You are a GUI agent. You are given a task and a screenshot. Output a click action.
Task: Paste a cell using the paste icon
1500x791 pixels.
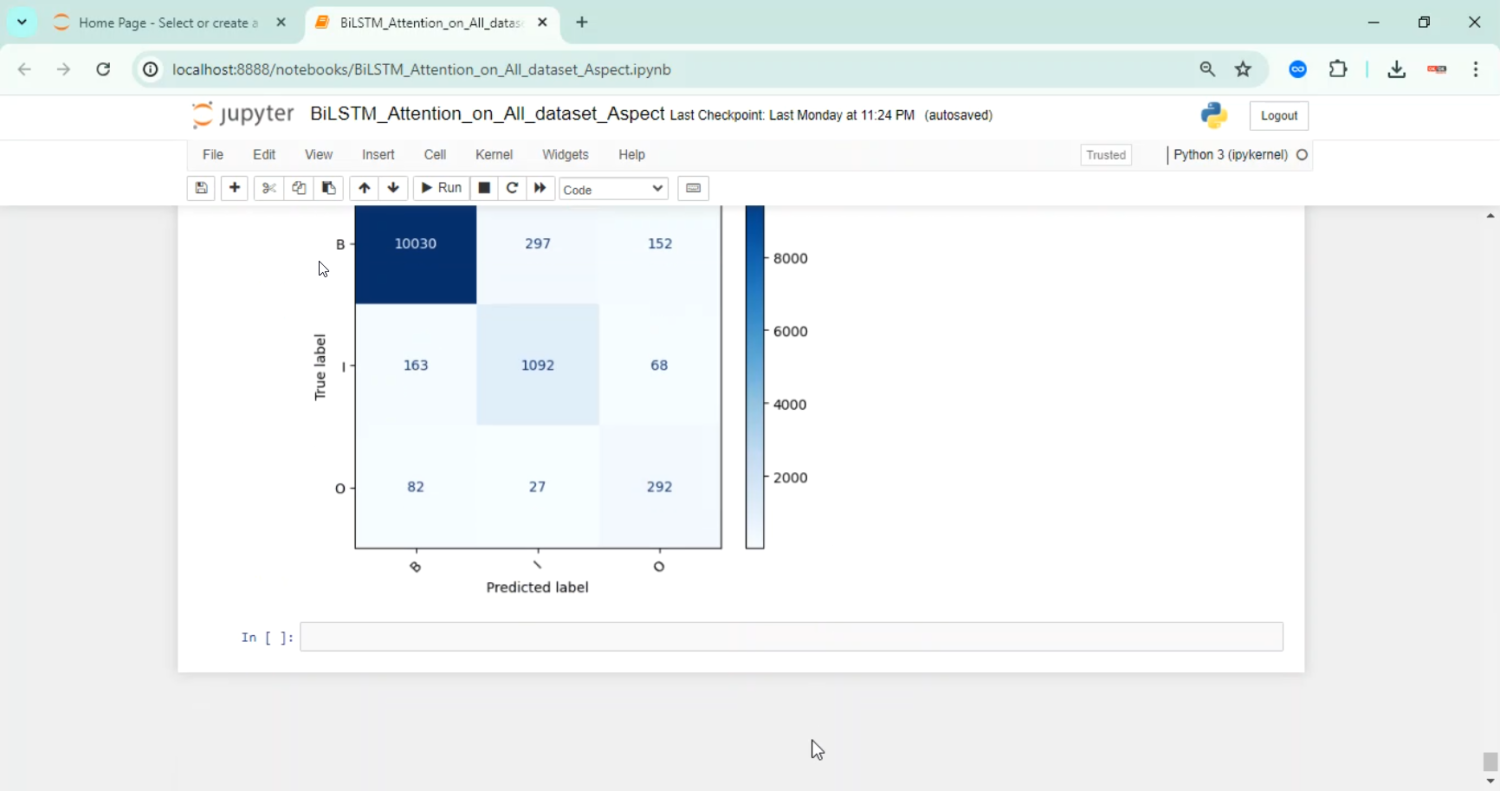pos(328,188)
